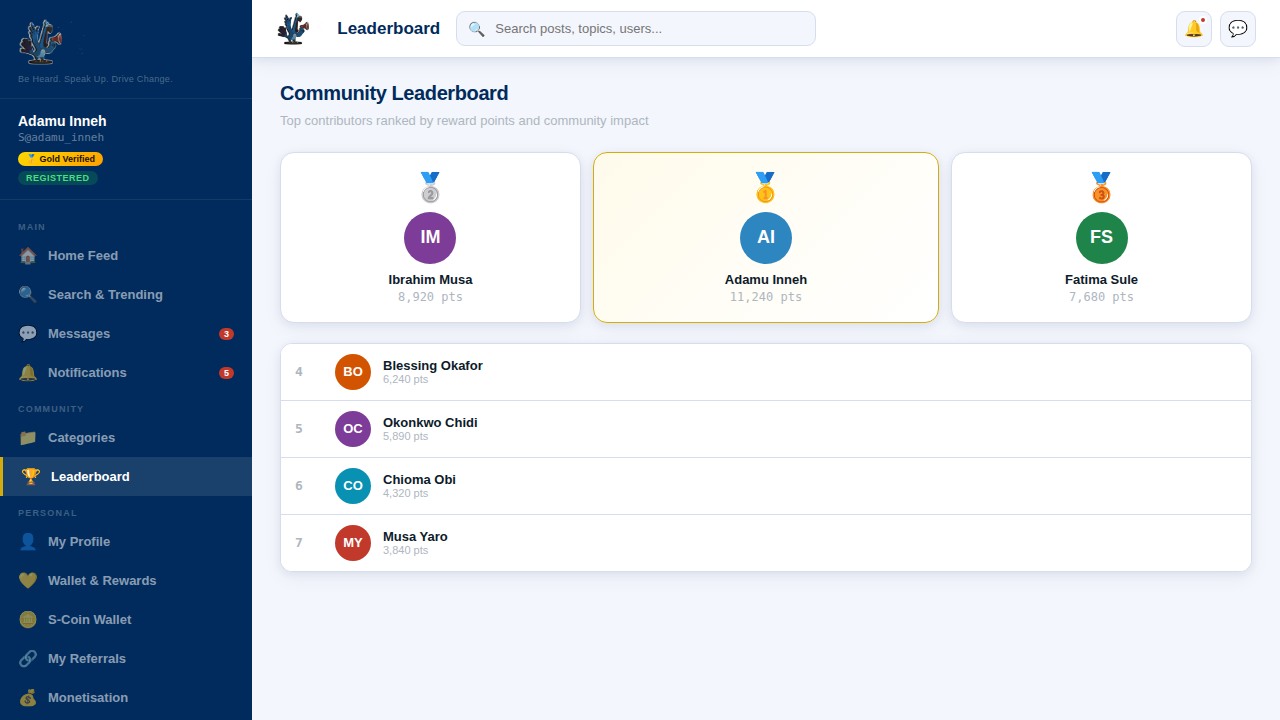Click the IM avatar of Ibrahim Musa
Viewport: 1280px width, 720px height.
tap(430, 238)
